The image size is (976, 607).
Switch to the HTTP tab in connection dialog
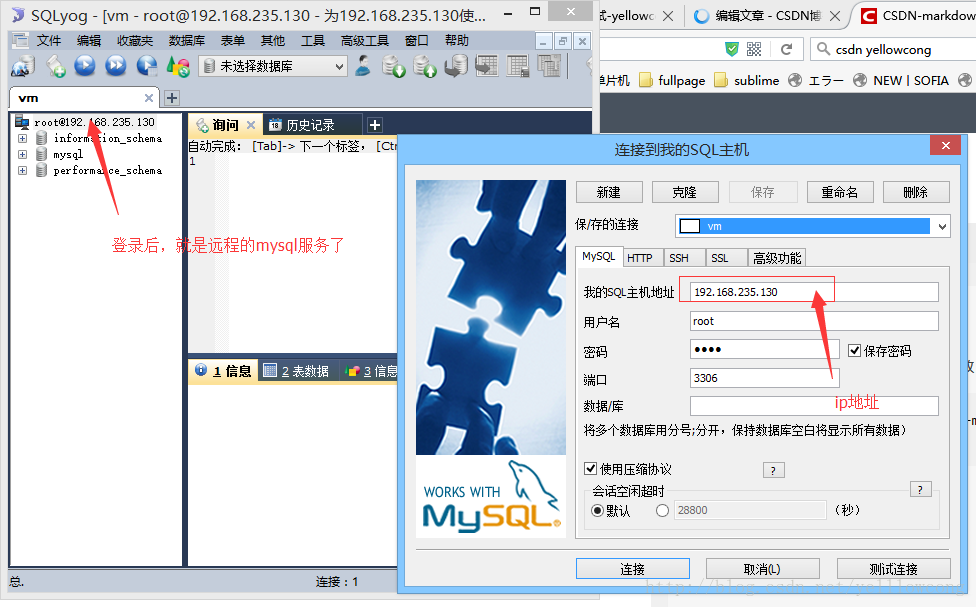(640, 258)
